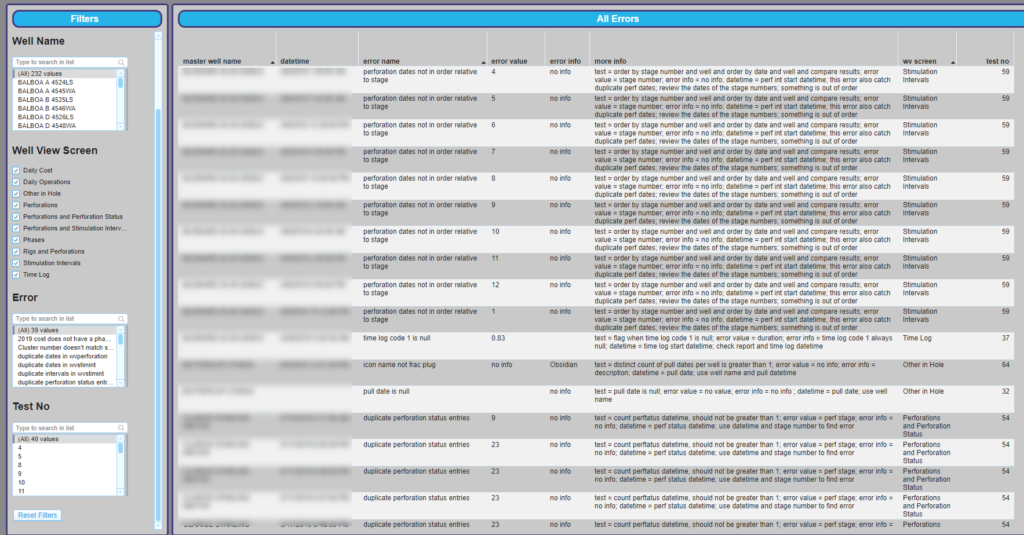Screen dimensions: 1024x535
Task: Select BALBOA D 4526LS well
Action: tap(65, 117)
